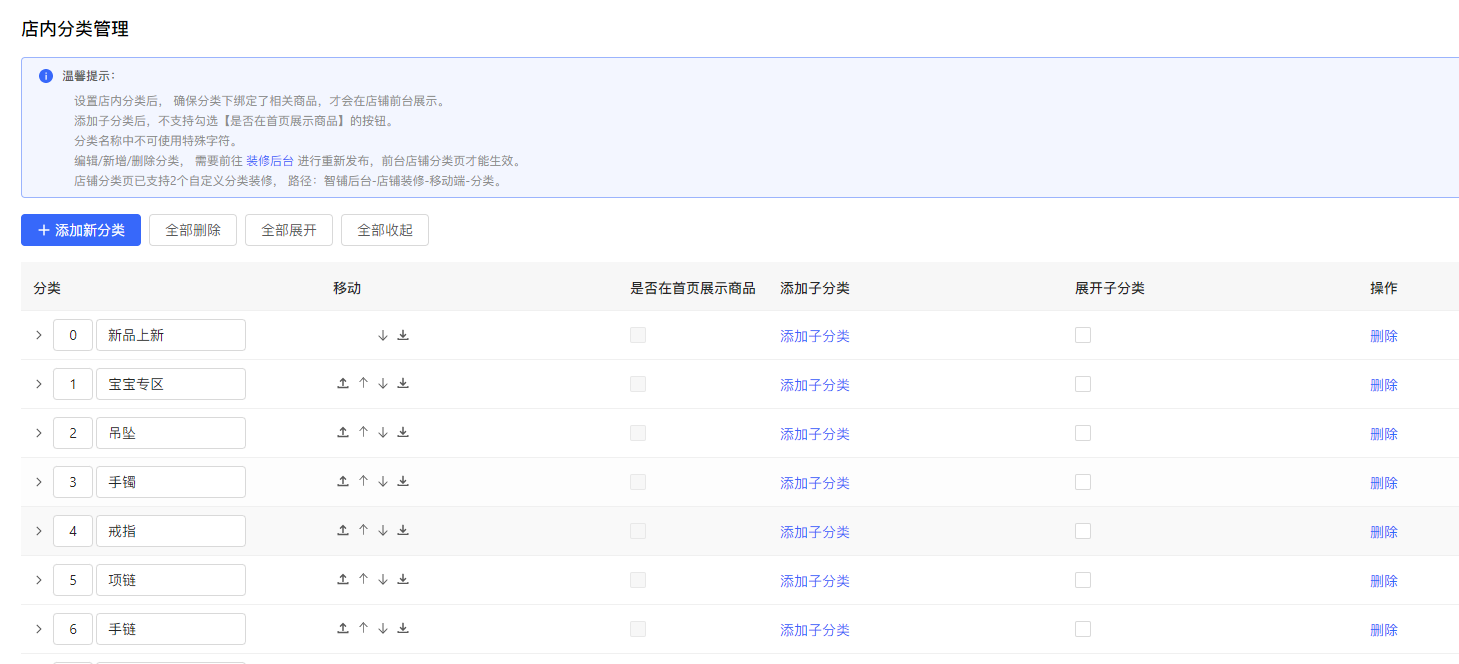Open the 装修后台 link in tips
The height and width of the screenshot is (664, 1459).
point(270,160)
